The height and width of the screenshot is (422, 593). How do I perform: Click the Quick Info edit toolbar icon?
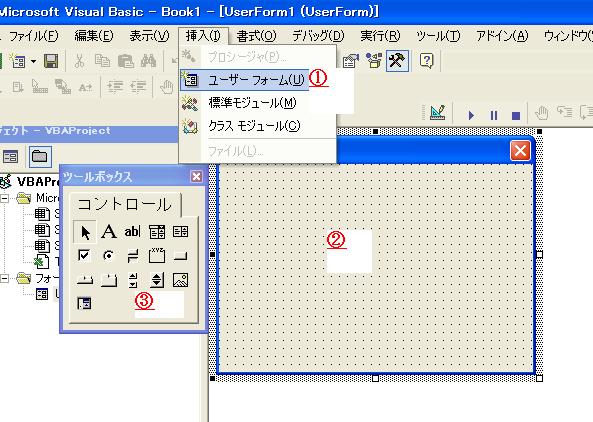click(x=40, y=87)
